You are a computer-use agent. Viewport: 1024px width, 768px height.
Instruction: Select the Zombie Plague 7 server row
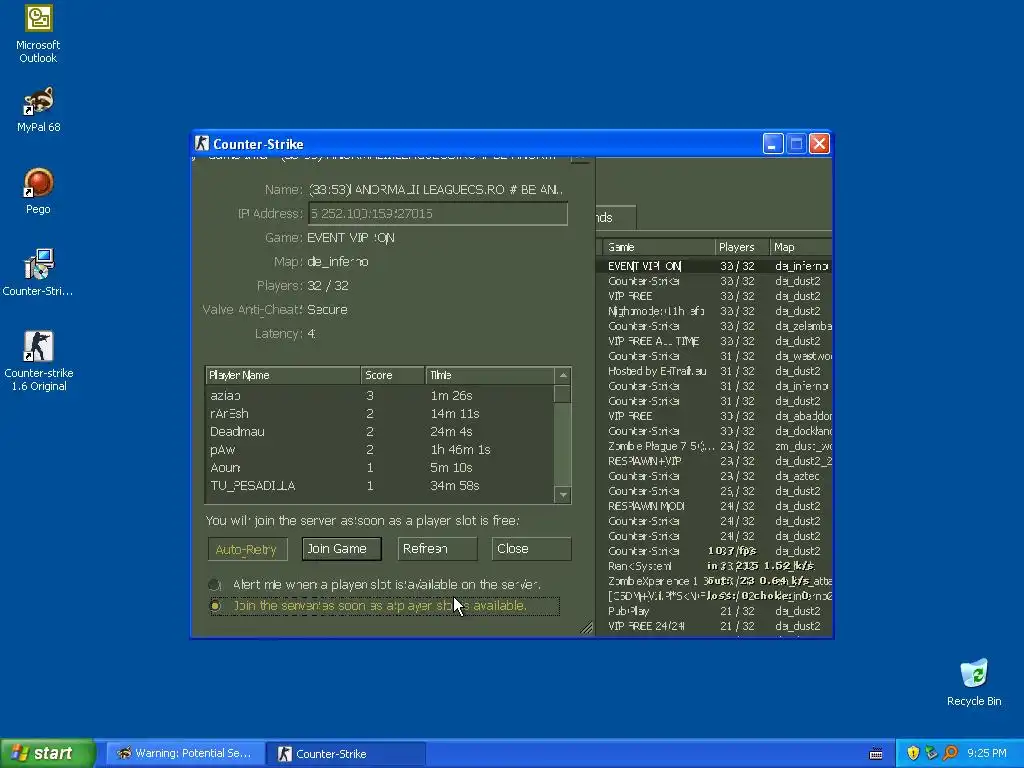point(714,446)
